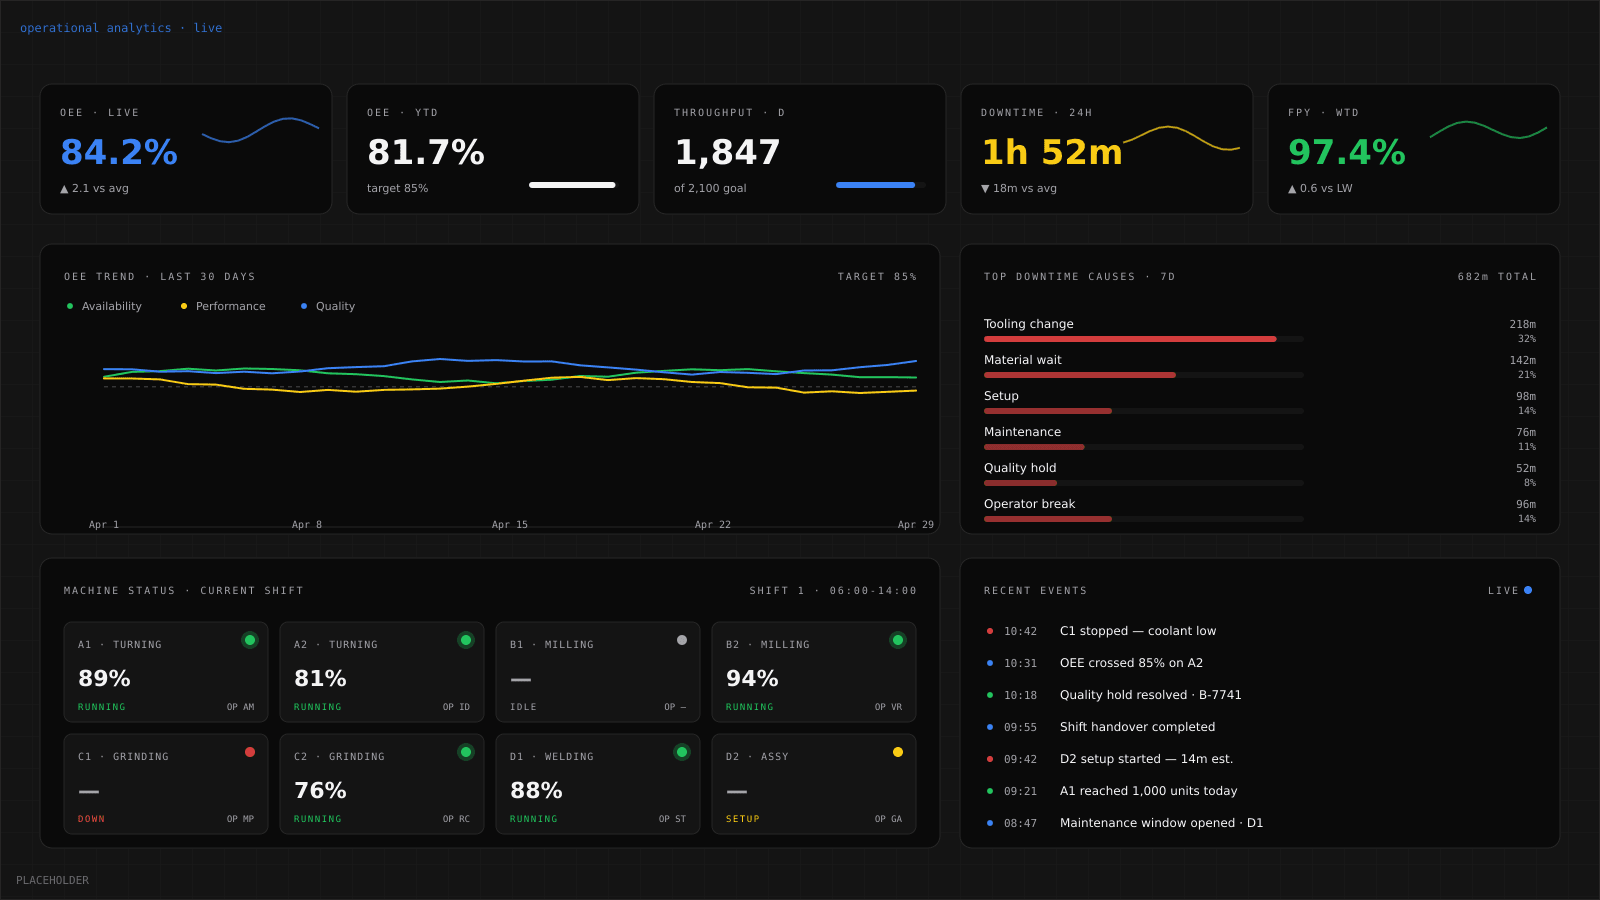Click the red status indicator on C1 Grinding
1600x900 pixels.
pyautogui.click(x=250, y=751)
